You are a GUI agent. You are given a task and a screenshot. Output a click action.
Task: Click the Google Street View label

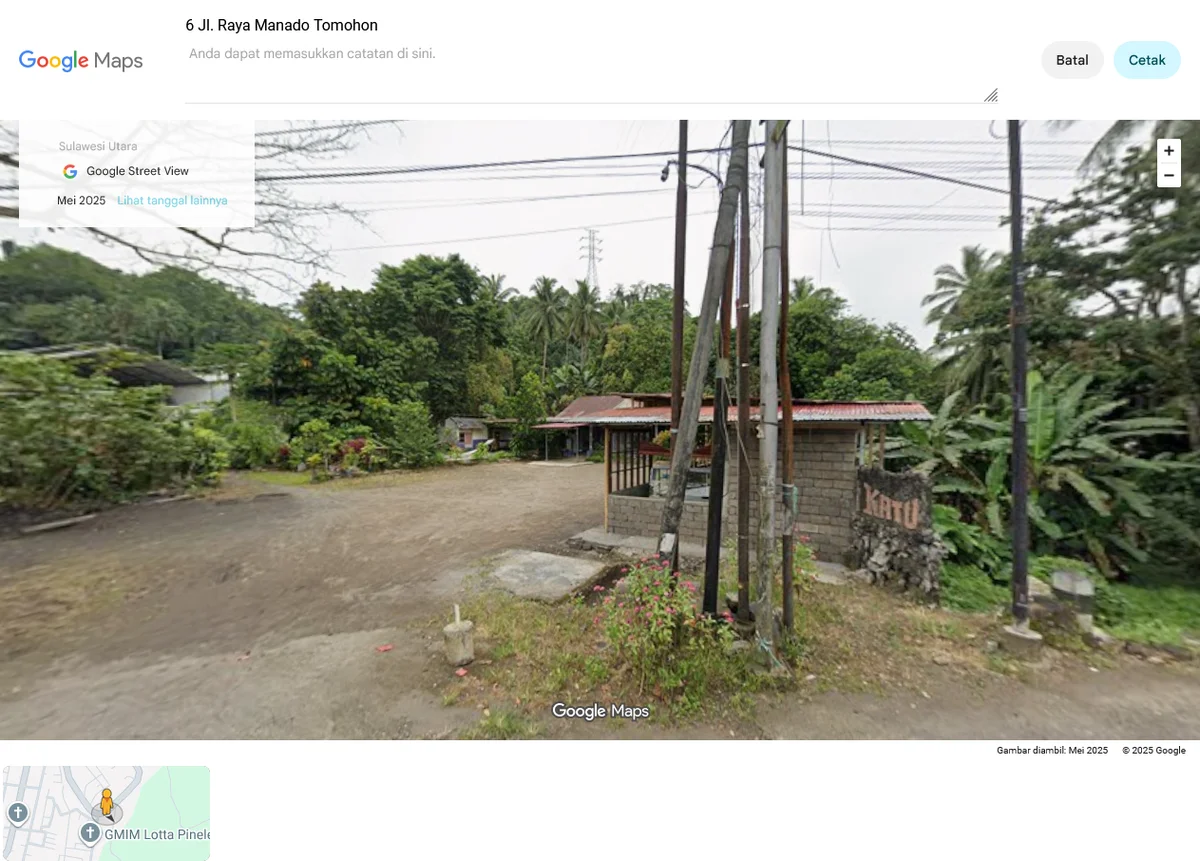tap(137, 171)
